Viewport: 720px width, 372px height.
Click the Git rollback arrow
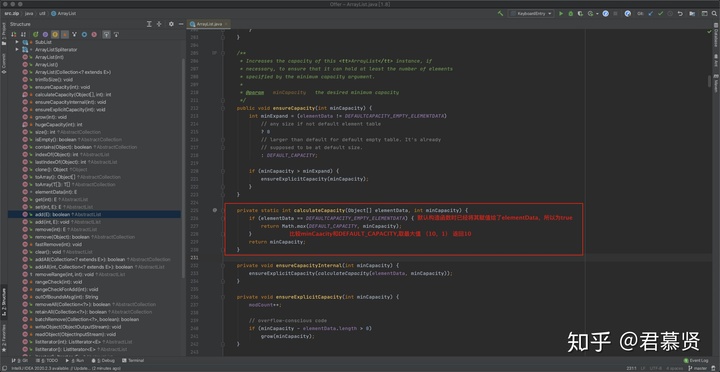coord(680,14)
